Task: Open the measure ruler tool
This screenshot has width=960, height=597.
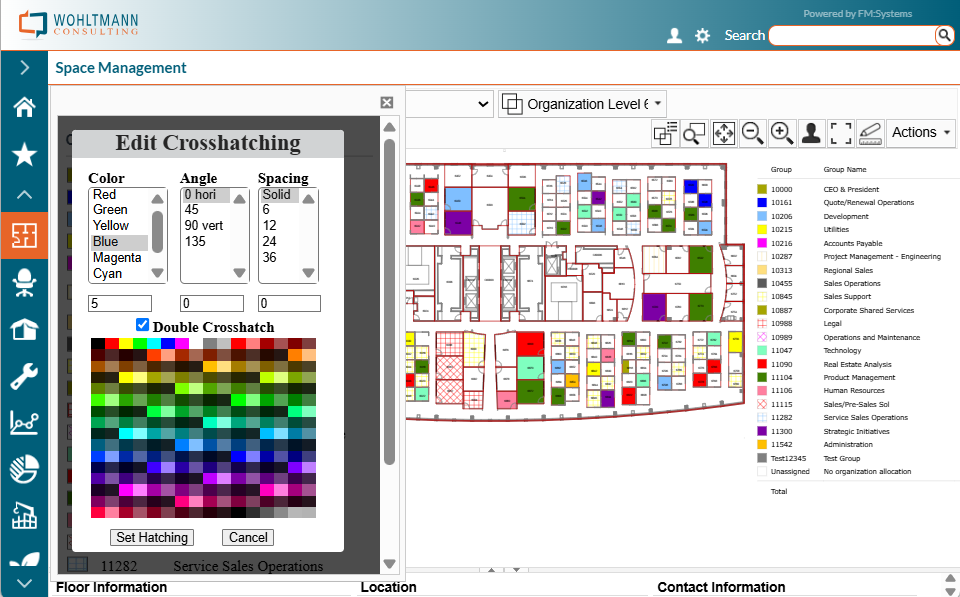Action: (x=870, y=133)
